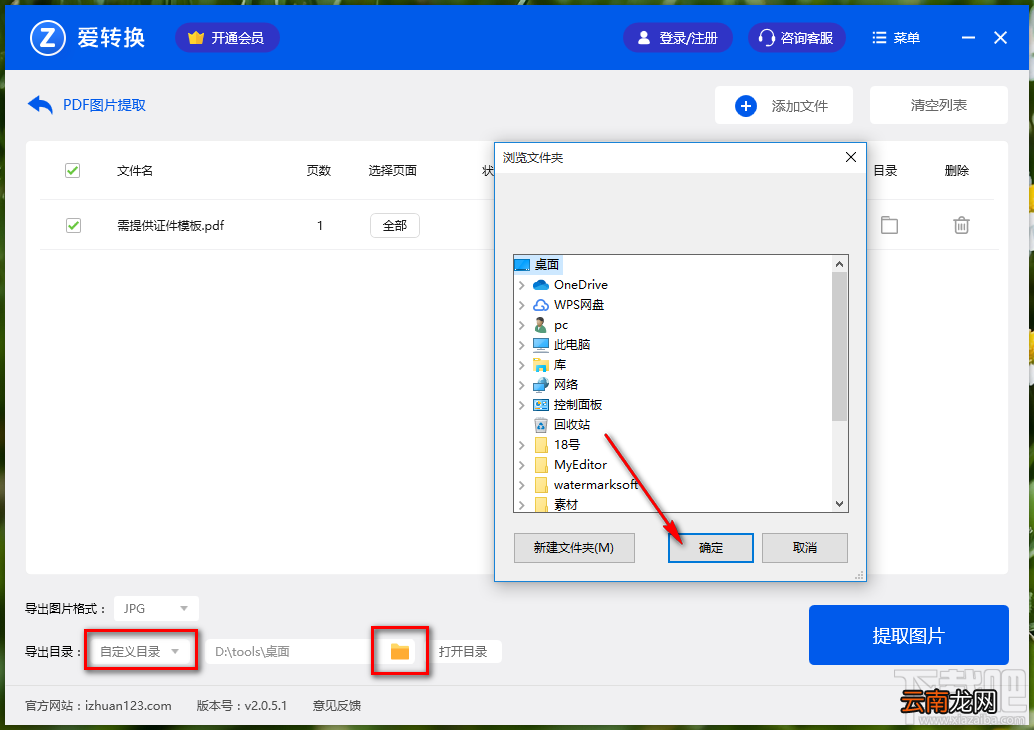Click the D:\tools\桌面 path field

pyautogui.click(x=290, y=652)
